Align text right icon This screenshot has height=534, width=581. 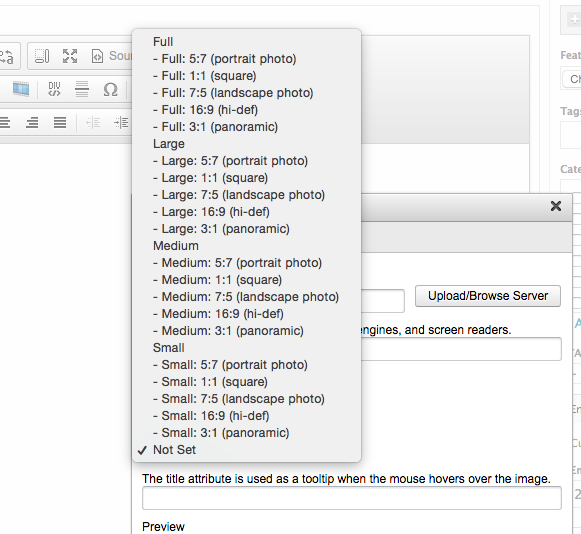pyautogui.click(x=32, y=122)
